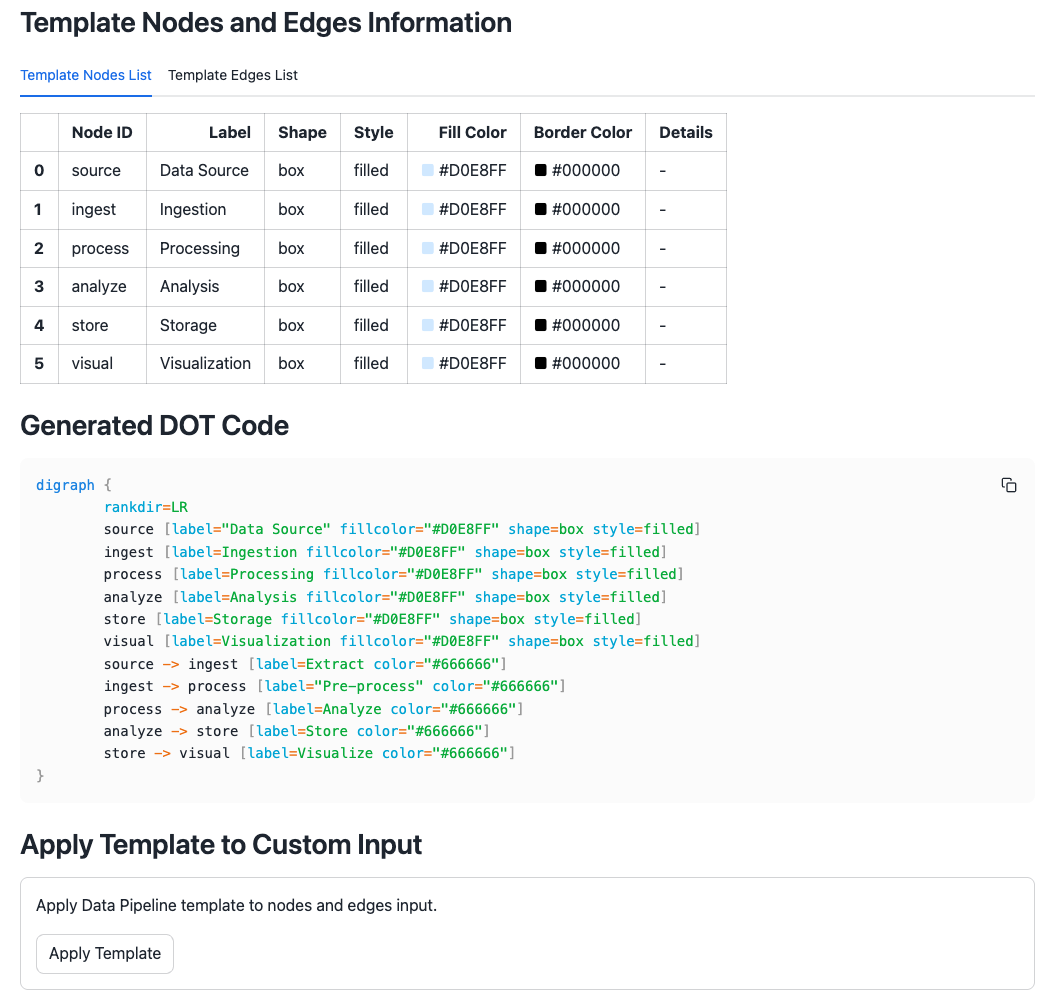Screen dimensions: 1052x996
Task: Click the Generated DOT Code heading
Action: (x=154, y=425)
